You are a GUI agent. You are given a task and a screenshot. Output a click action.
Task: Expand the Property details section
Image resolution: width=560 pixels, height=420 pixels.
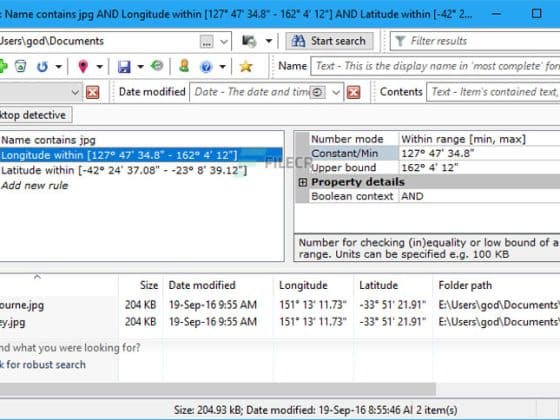[x=302, y=182]
